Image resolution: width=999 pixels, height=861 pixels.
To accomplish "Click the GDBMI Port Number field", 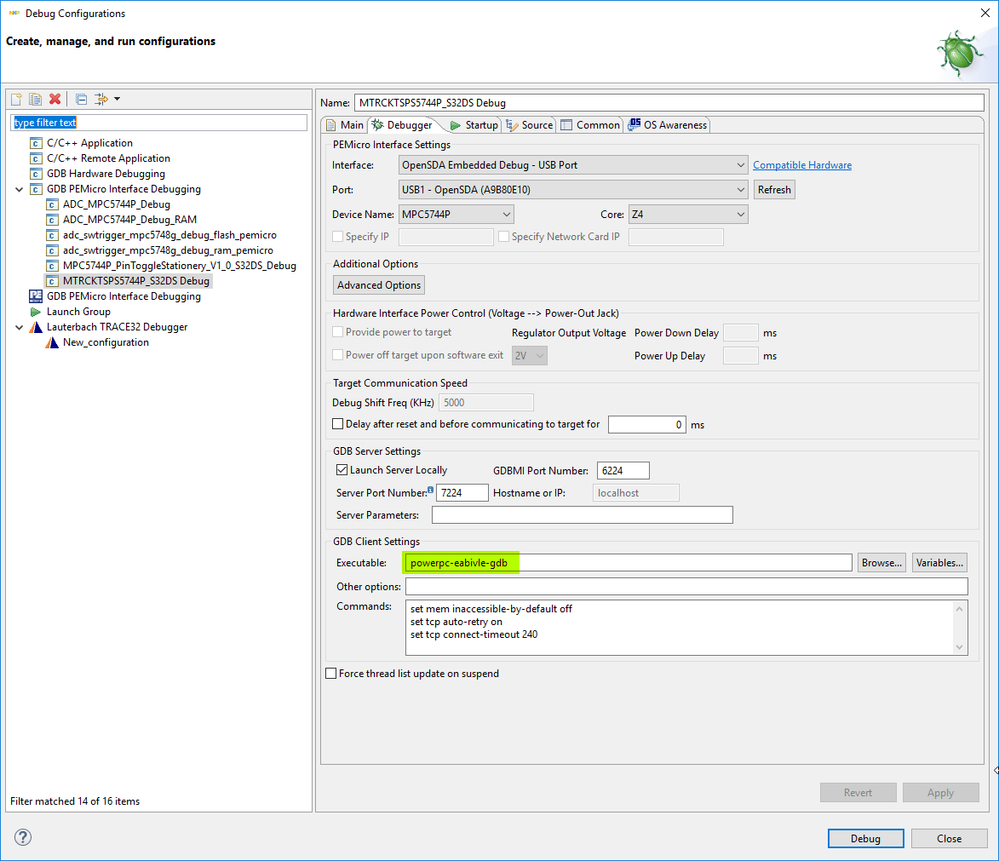I will click(623, 470).
